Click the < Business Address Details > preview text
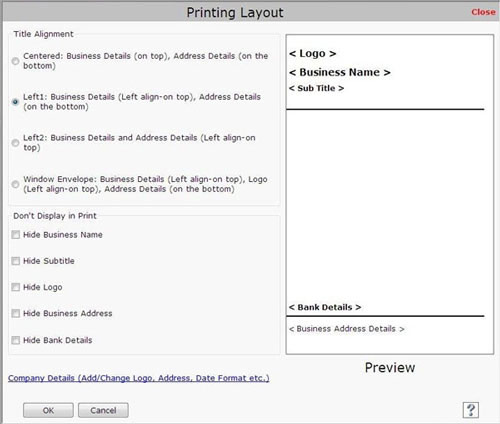 click(347, 329)
